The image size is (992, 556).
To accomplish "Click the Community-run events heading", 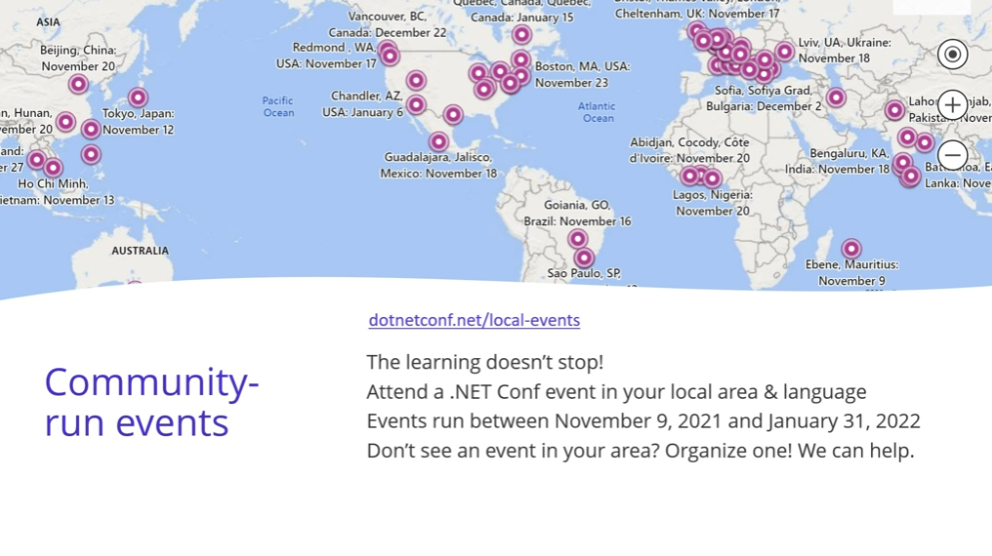I will 151,402.
